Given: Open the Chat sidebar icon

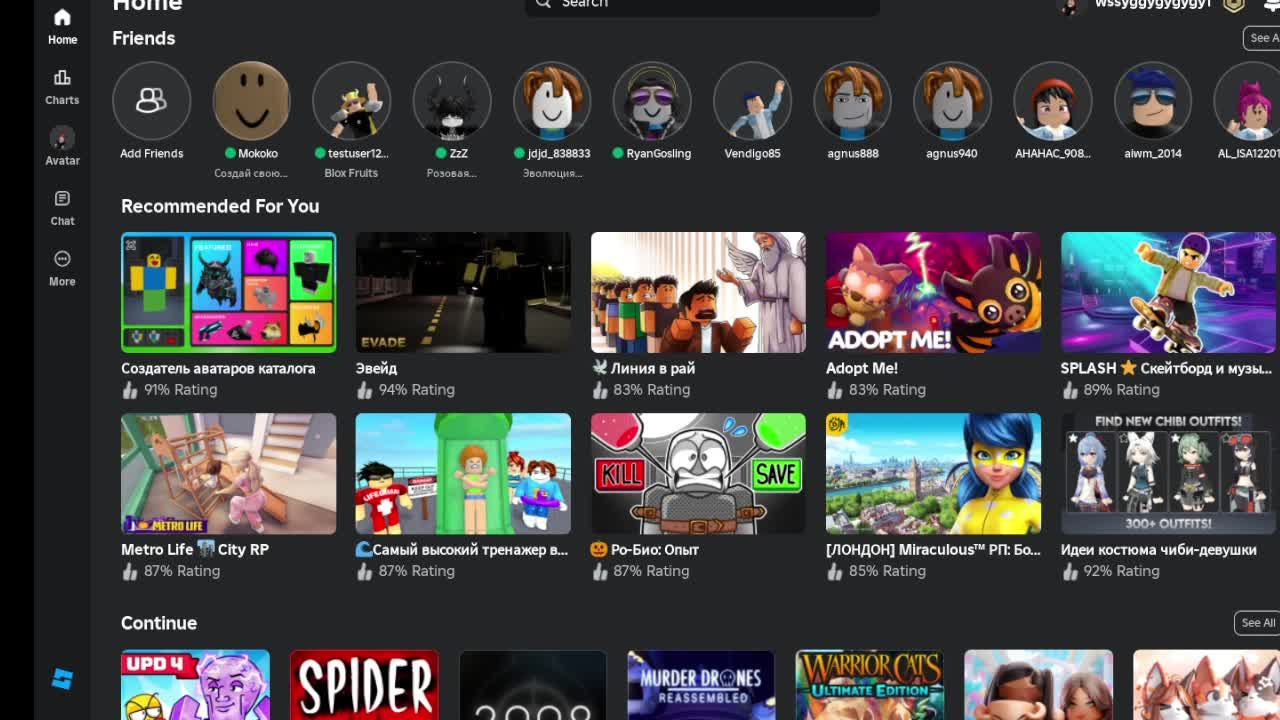Looking at the screenshot, I should coord(62,199).
